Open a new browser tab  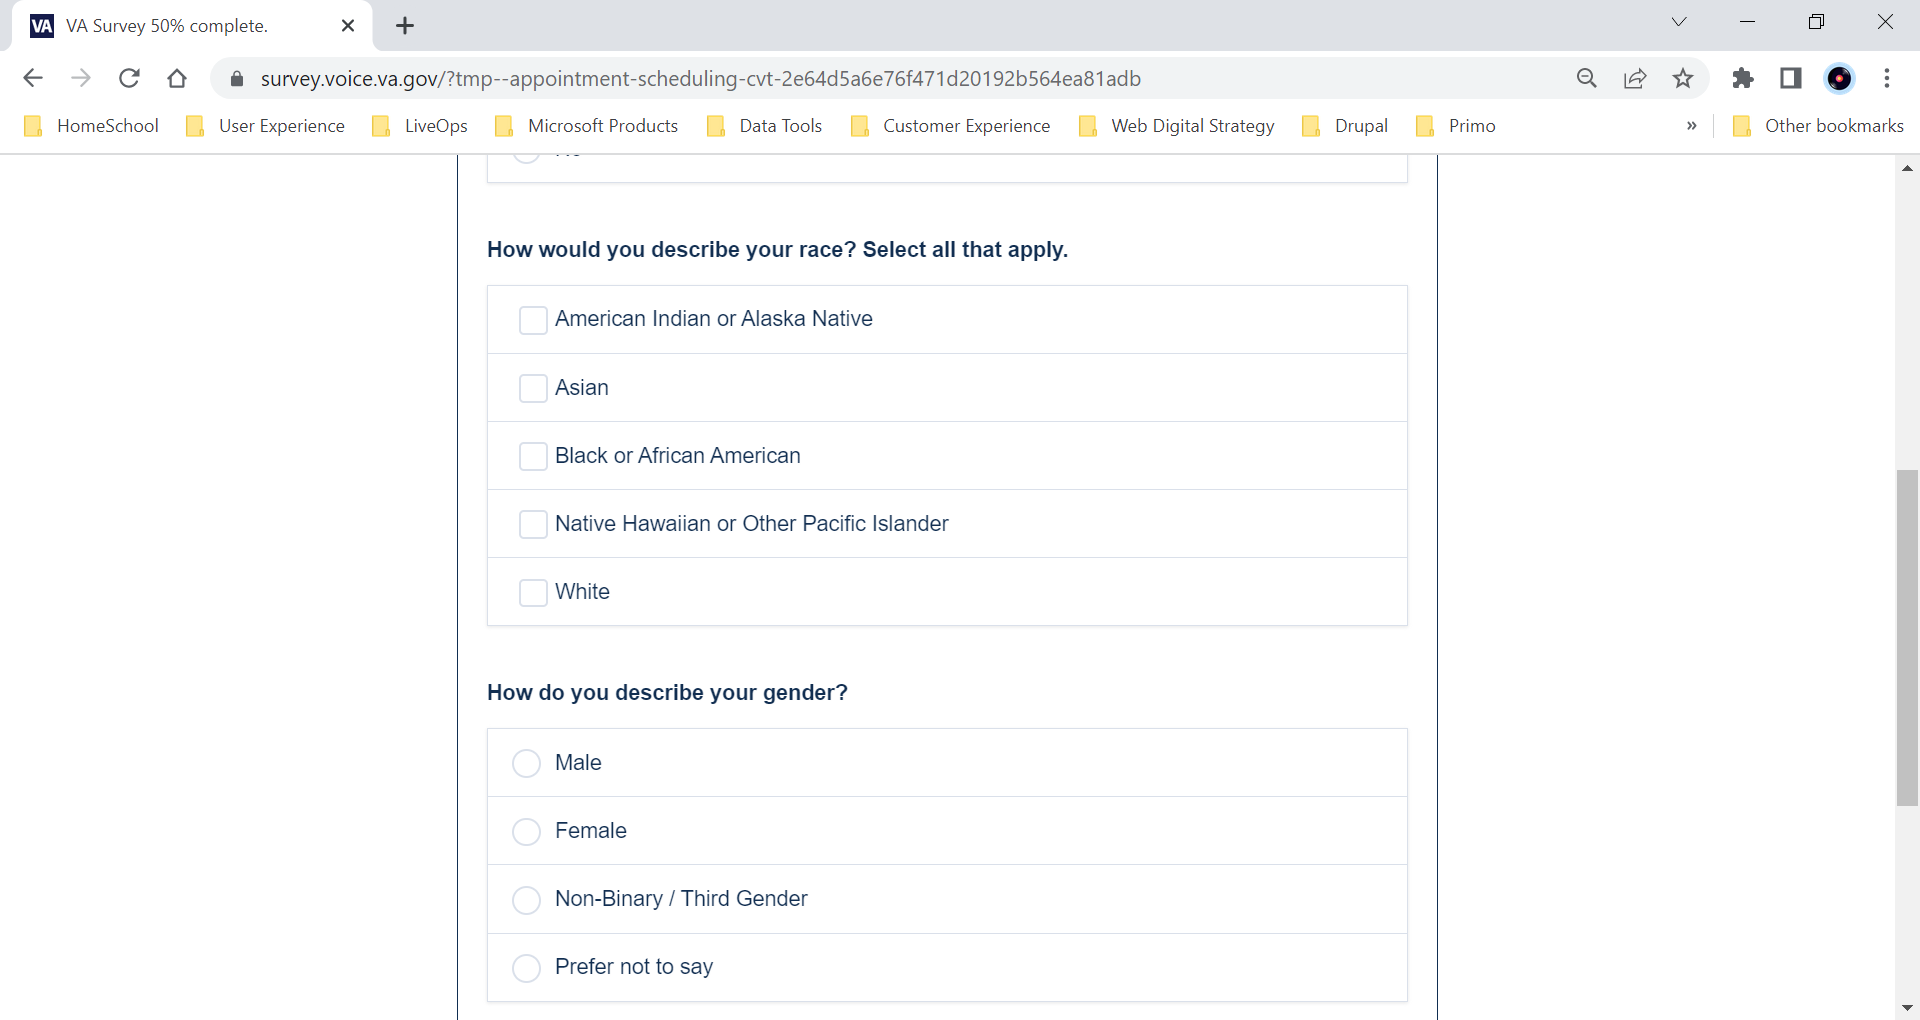(x=405, y=26)
